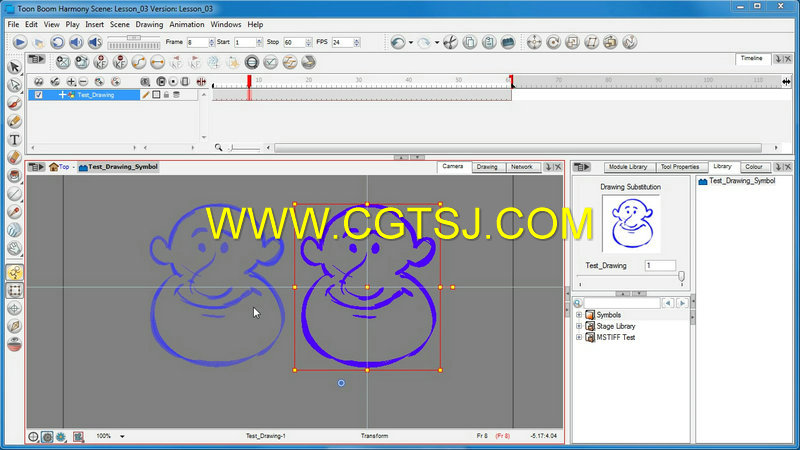The image size is (800, 450).
Task: Select the Test_Drawing layer name
Action: (96, 95)
